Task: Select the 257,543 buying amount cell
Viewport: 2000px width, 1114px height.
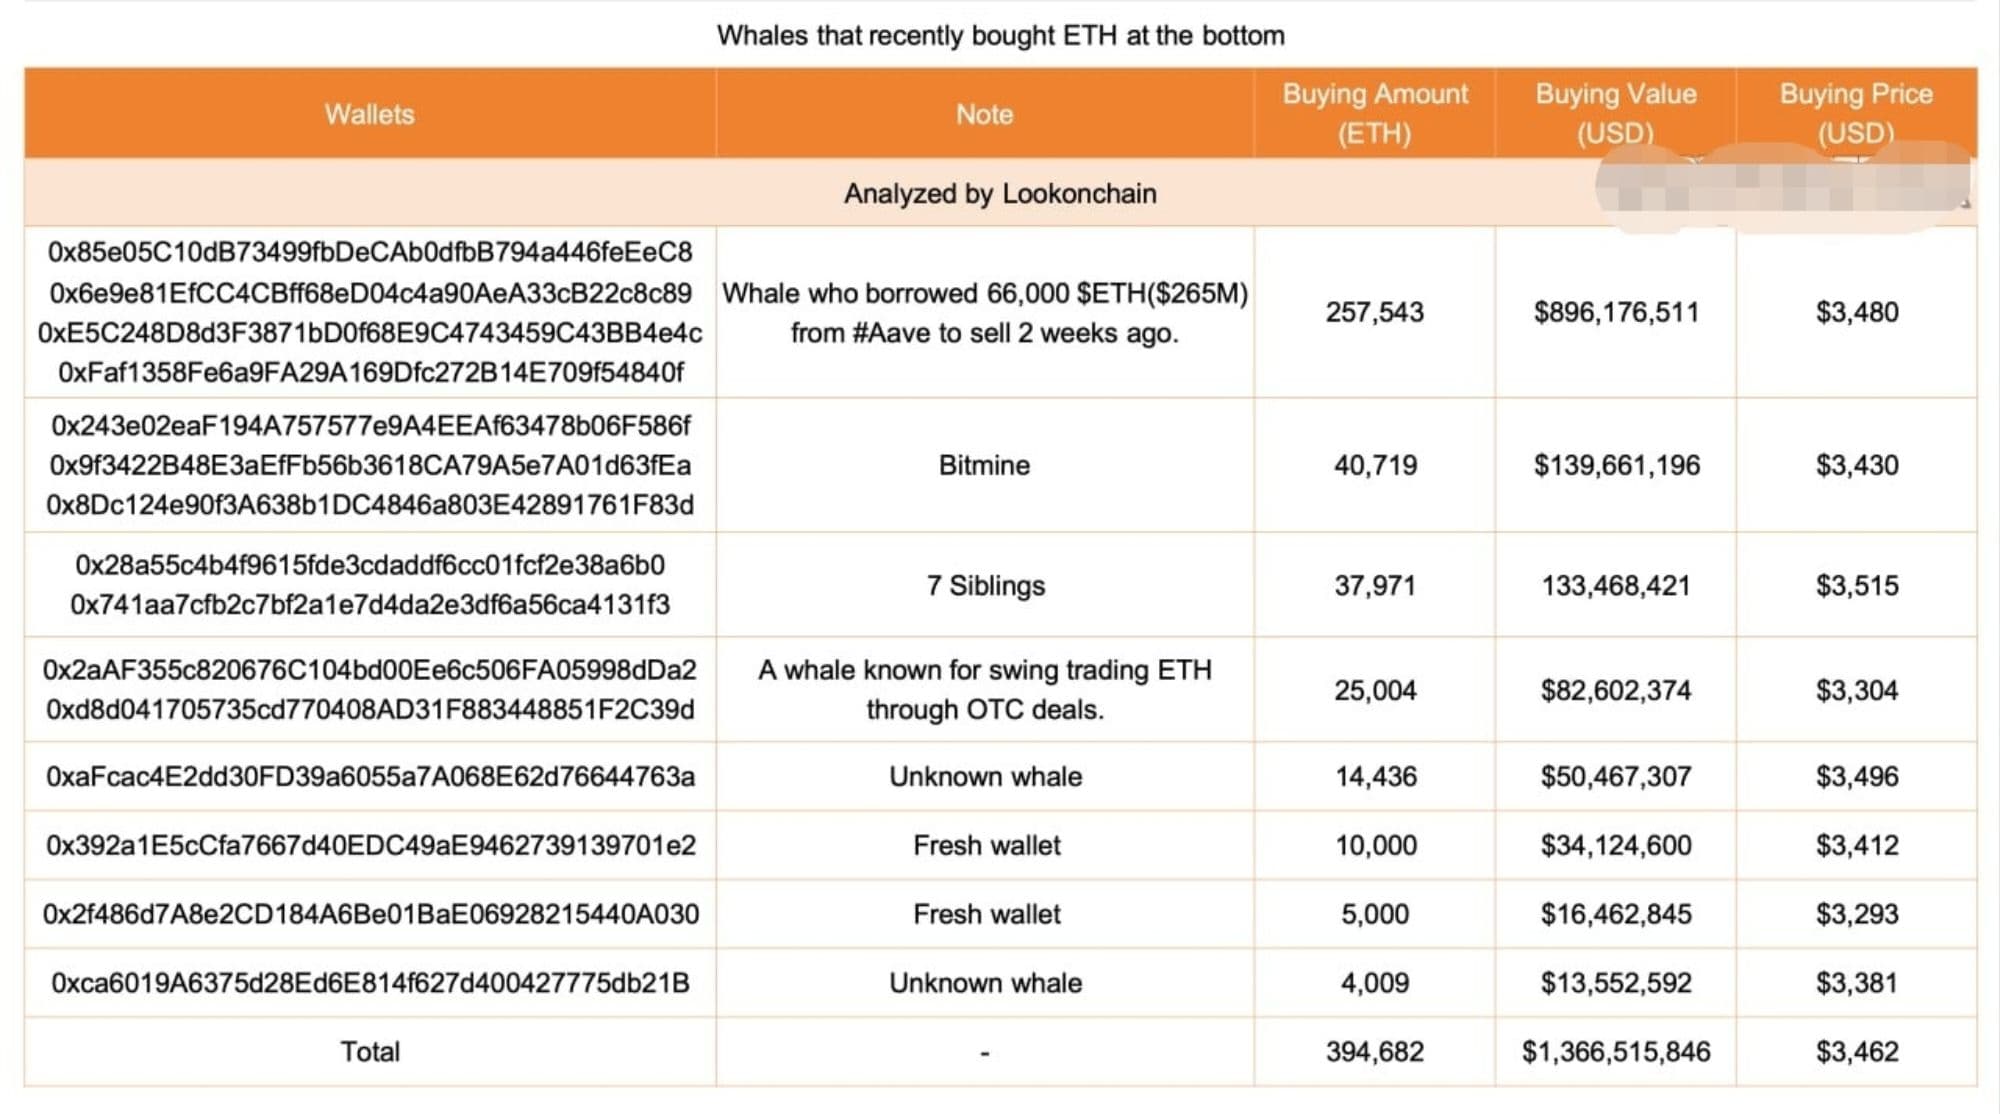Action: click(x=1375, y=312)
